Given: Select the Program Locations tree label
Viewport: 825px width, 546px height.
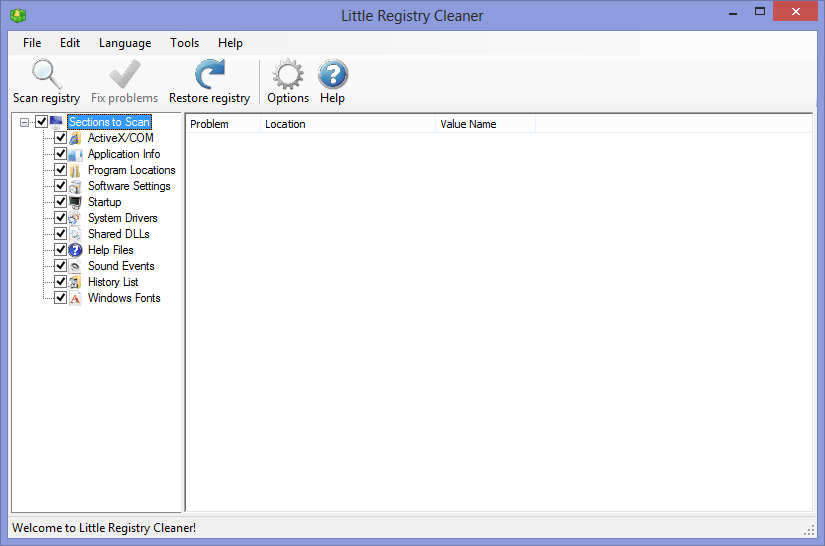Looking at the screenshot, I should point(132,170).
